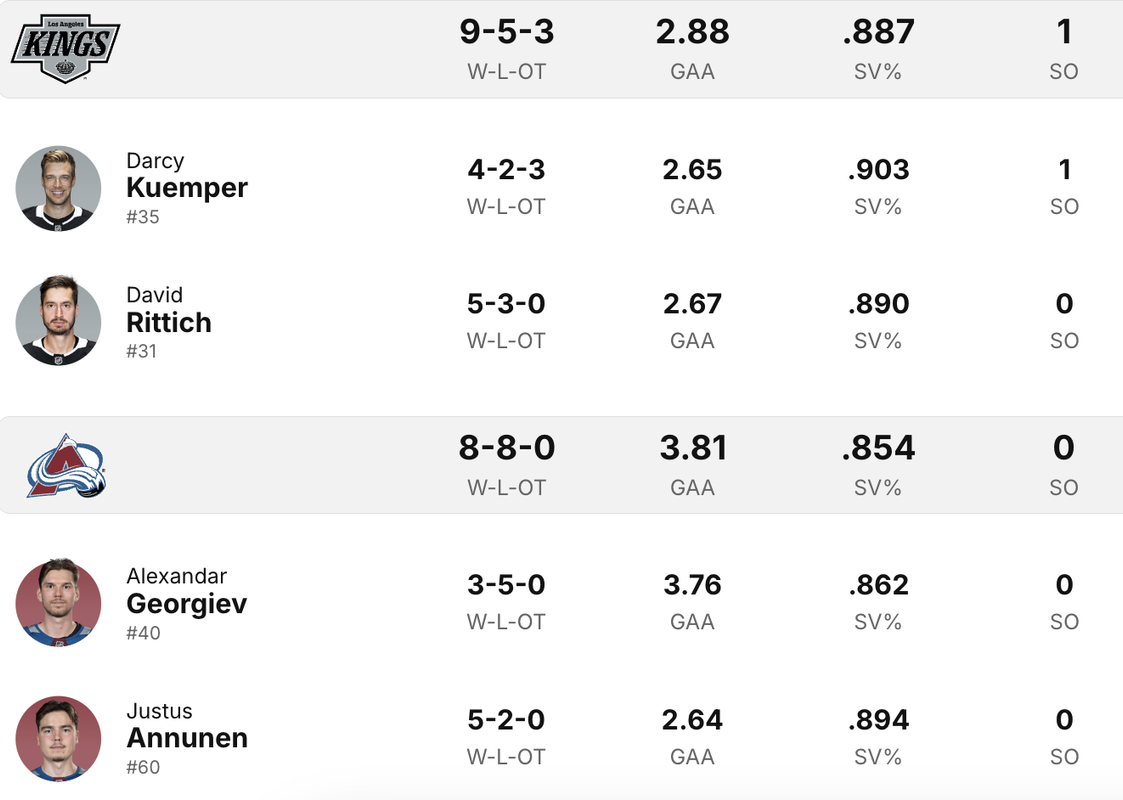Click Avalanche team save percentage .854
The image size is (1123, 800).
pyautogui.click(x=878, y=448)
